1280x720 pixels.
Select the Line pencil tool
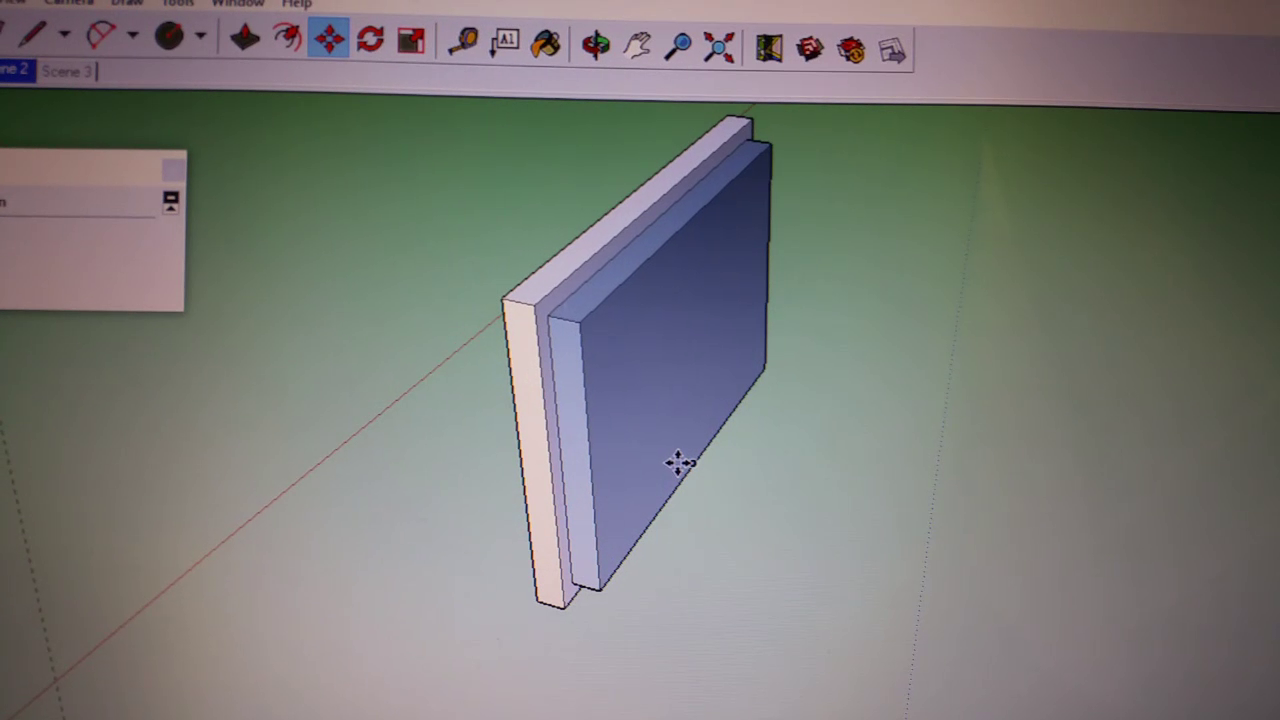(32, 33)
